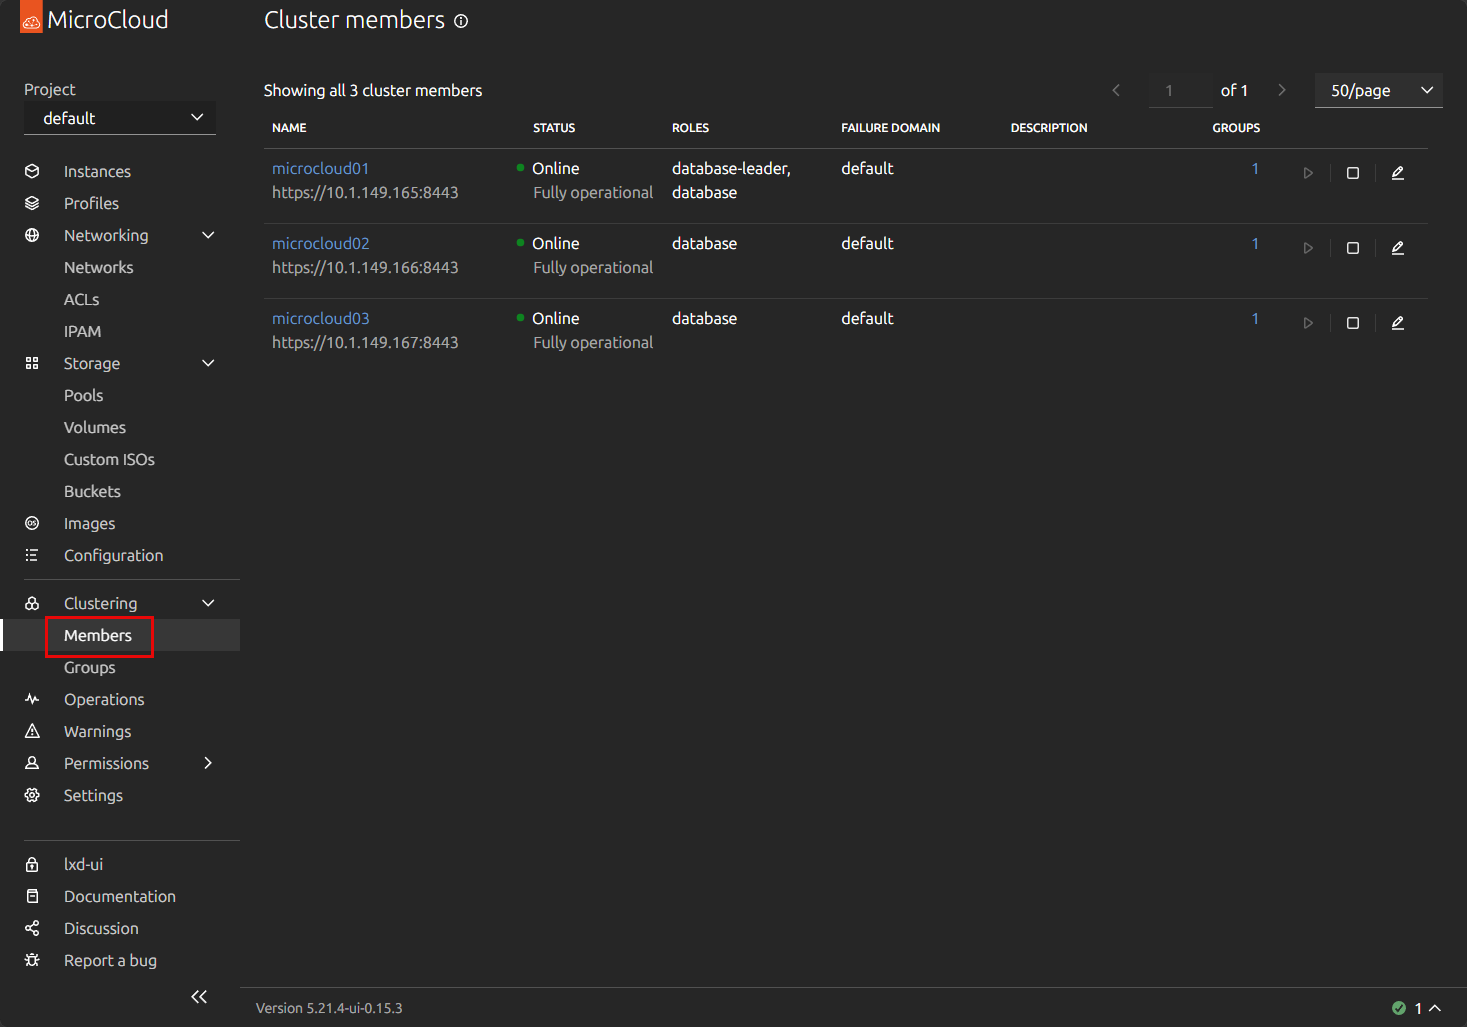Image resolution: width=1467 pixels, height=1027 pixels.
Task: Evacuate microcloud02 with the stop icon
Action: pyautogui.click(x=1353, y=248)
